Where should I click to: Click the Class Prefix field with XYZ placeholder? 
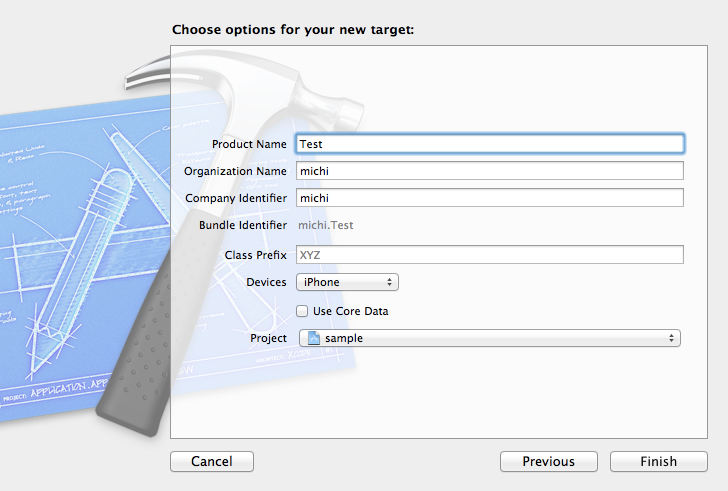[x=490, y=255]
